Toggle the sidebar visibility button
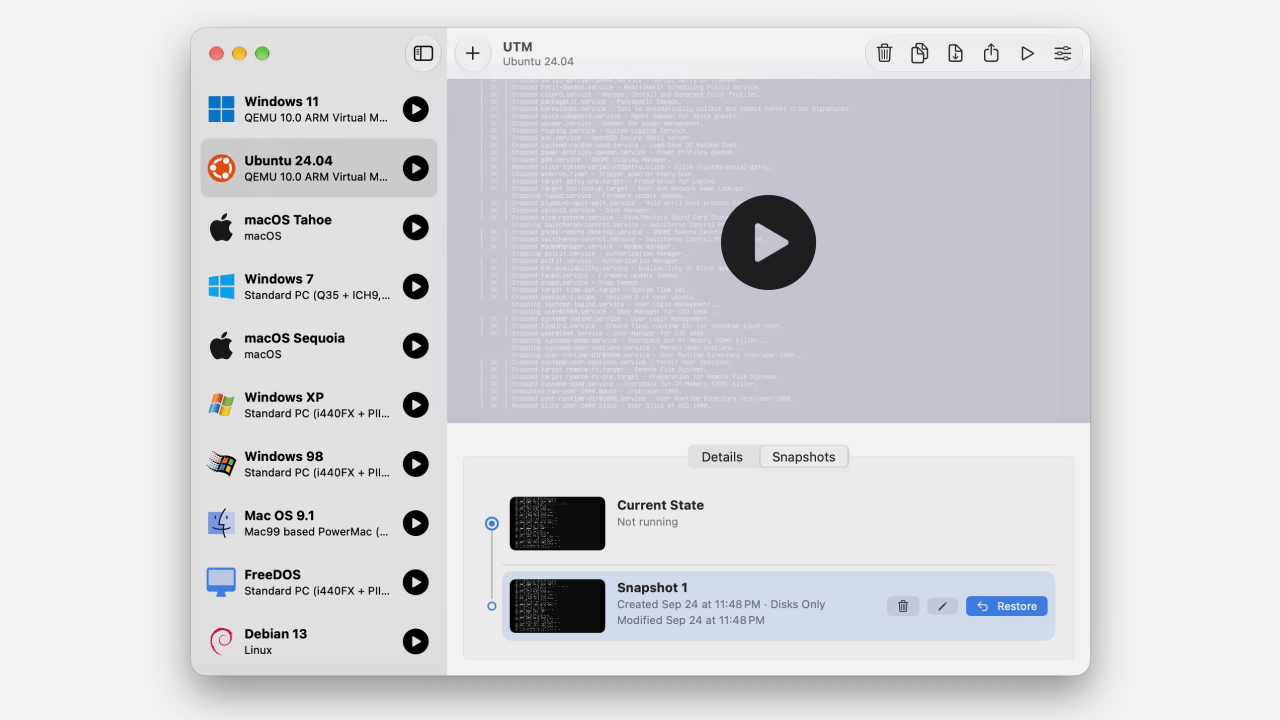Viewport: 1280px width, 720px height. tap(423, 53)
